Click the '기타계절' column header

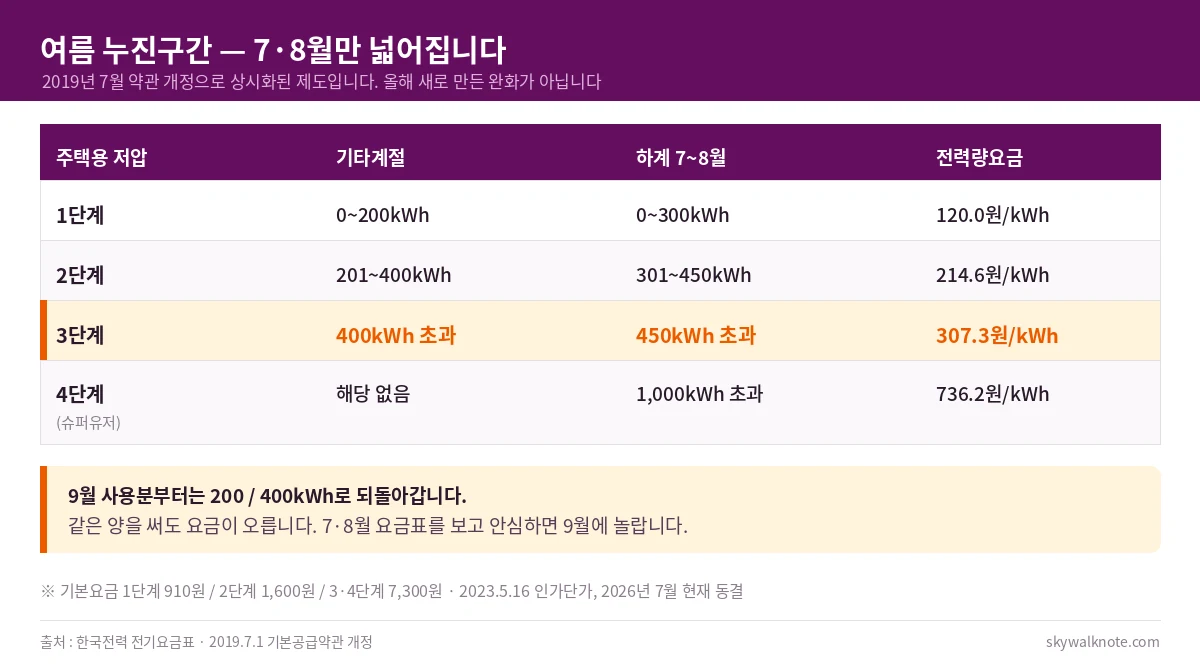[370, 157]
